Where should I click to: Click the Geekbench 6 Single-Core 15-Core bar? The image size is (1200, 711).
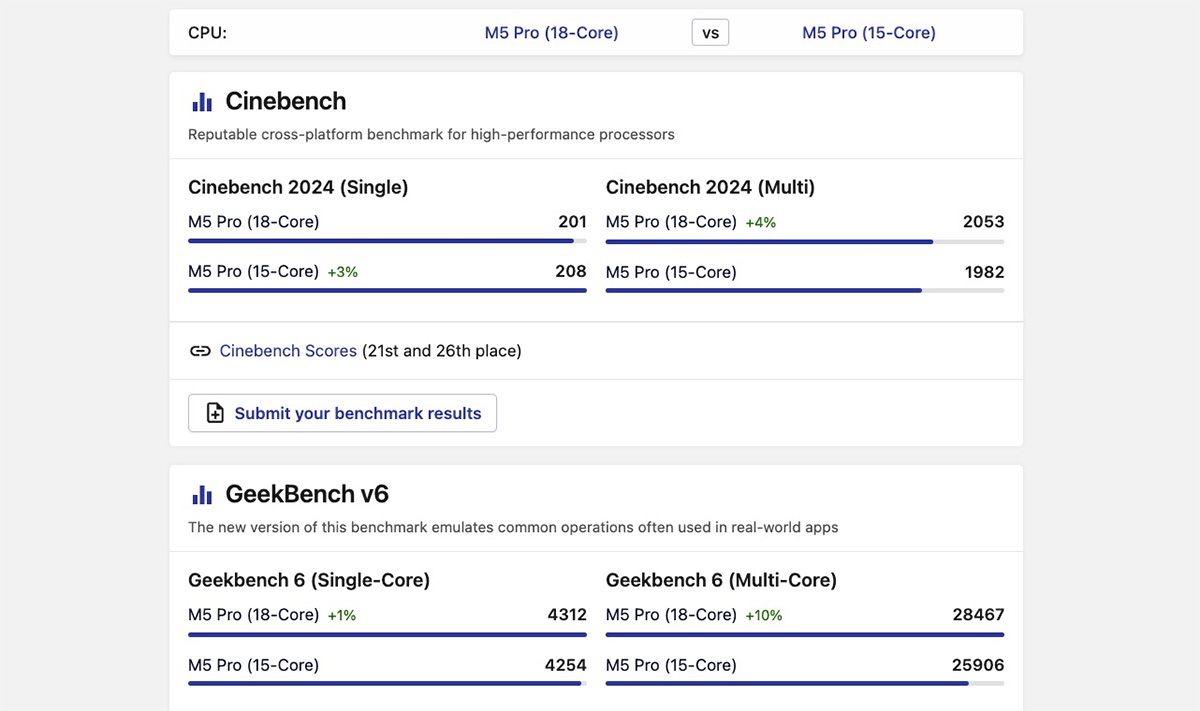(387, 684)
